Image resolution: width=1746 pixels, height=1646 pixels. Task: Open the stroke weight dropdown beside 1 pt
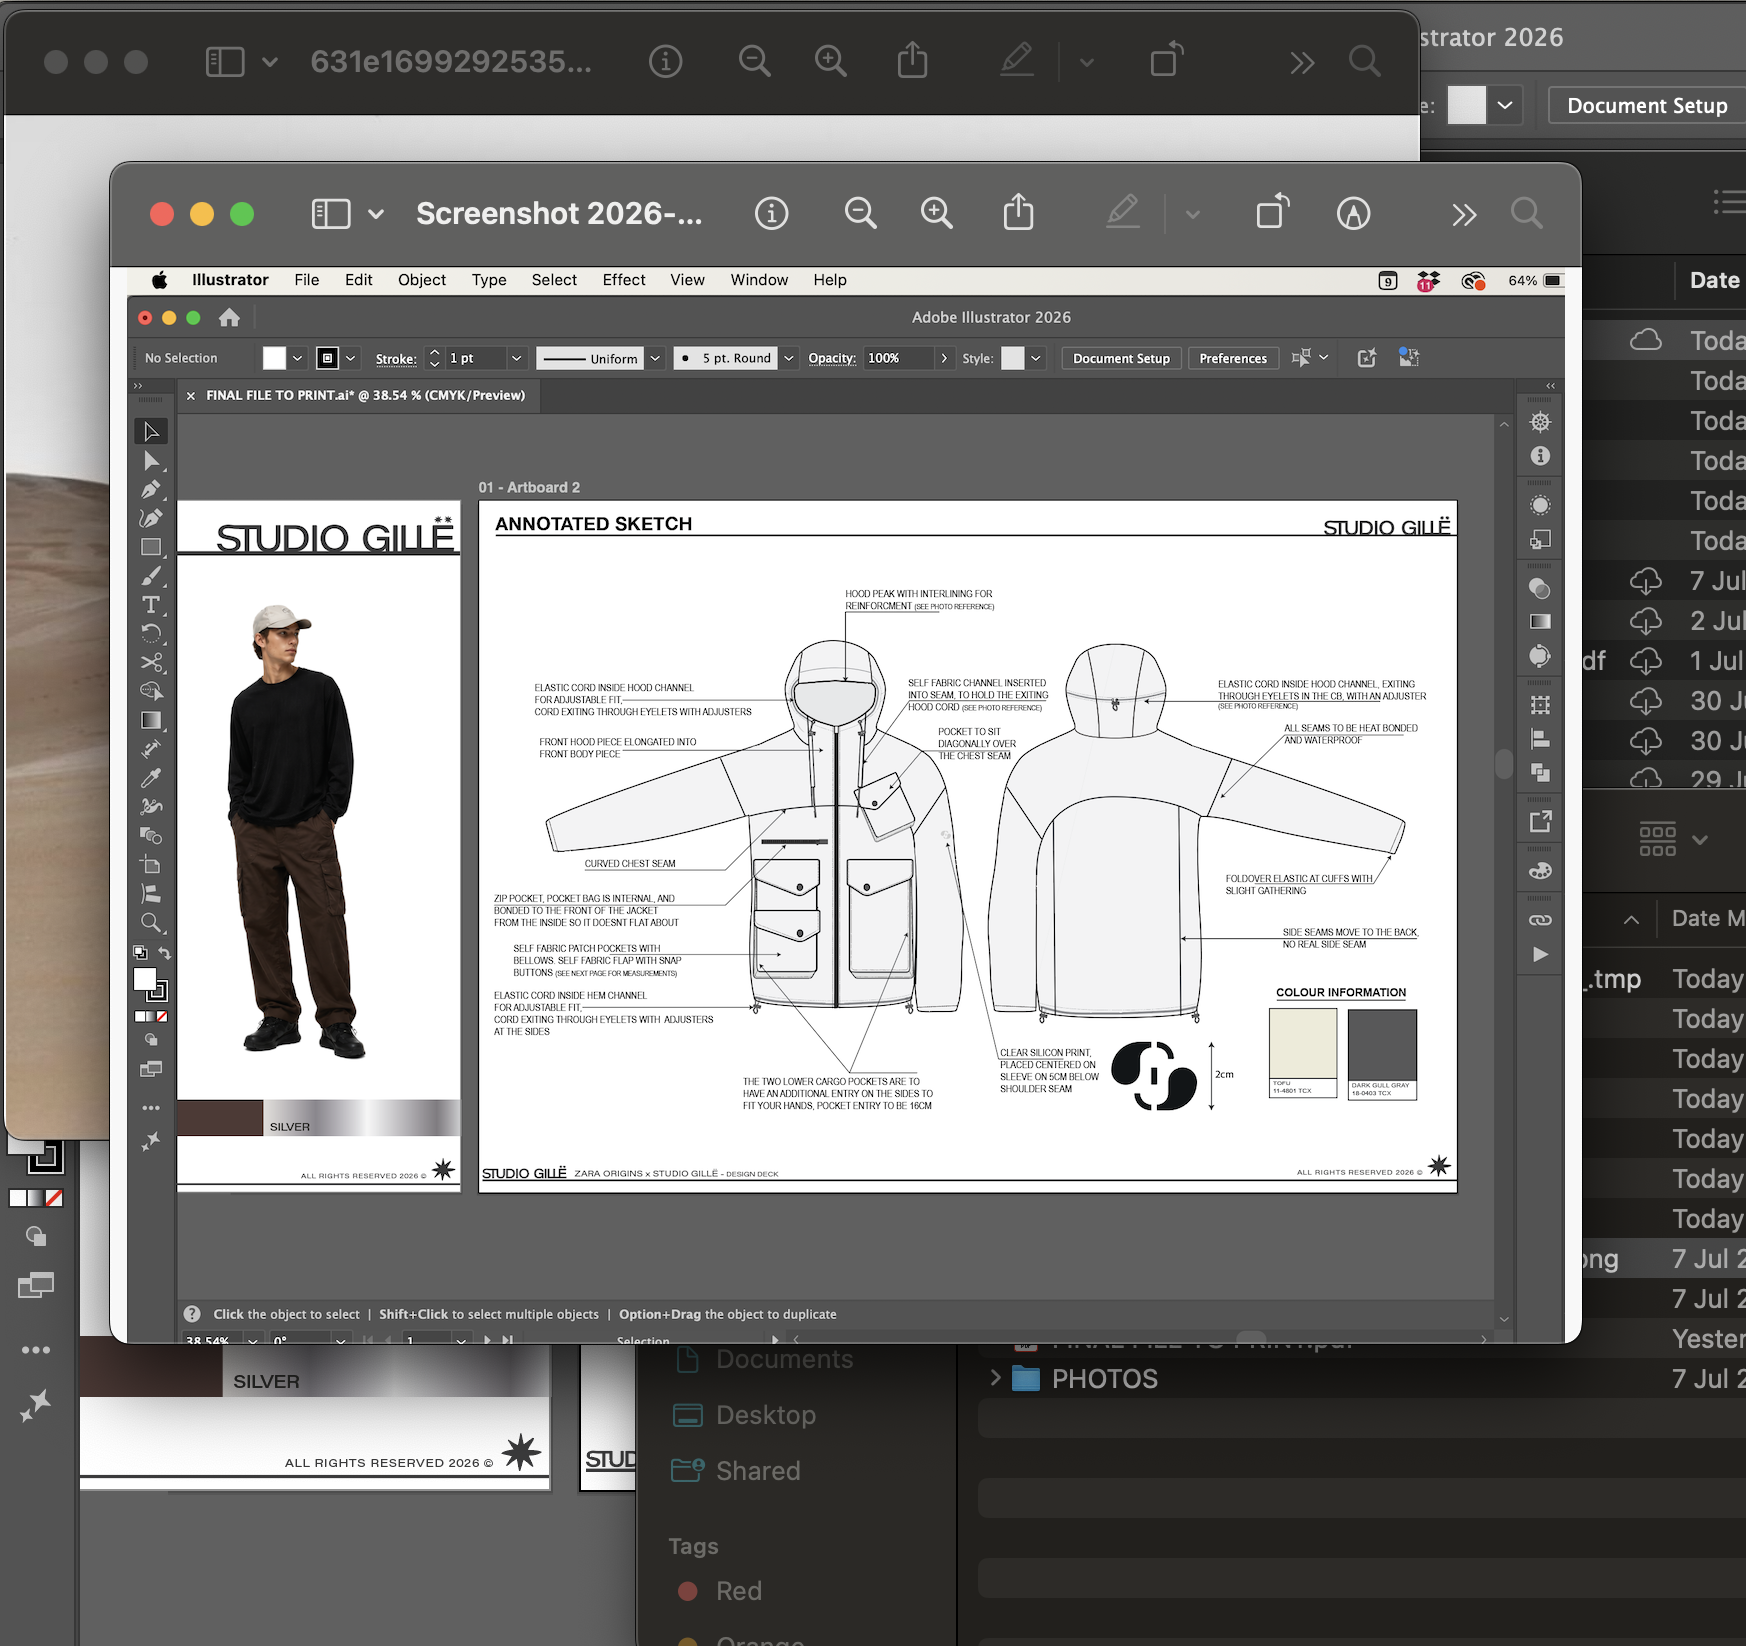(x=516, y=358)
